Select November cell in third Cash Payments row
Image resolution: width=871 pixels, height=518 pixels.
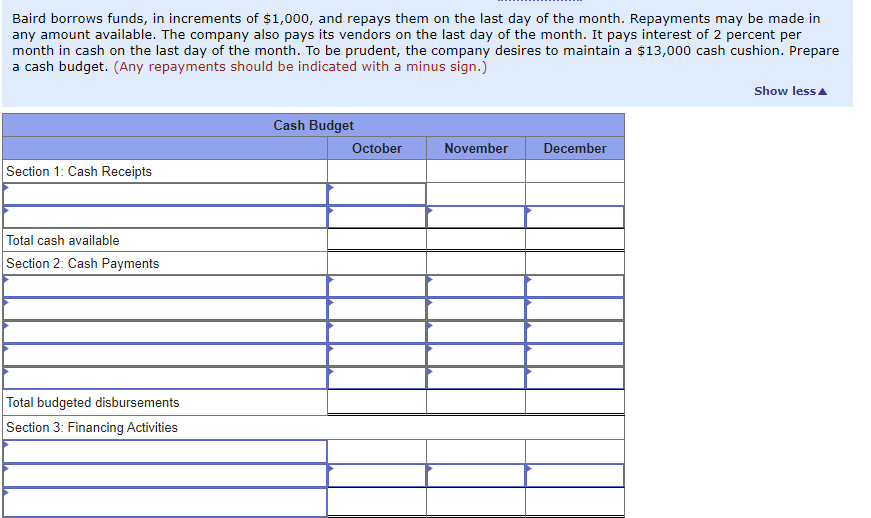pyautogui.click(x=476, y=332)
